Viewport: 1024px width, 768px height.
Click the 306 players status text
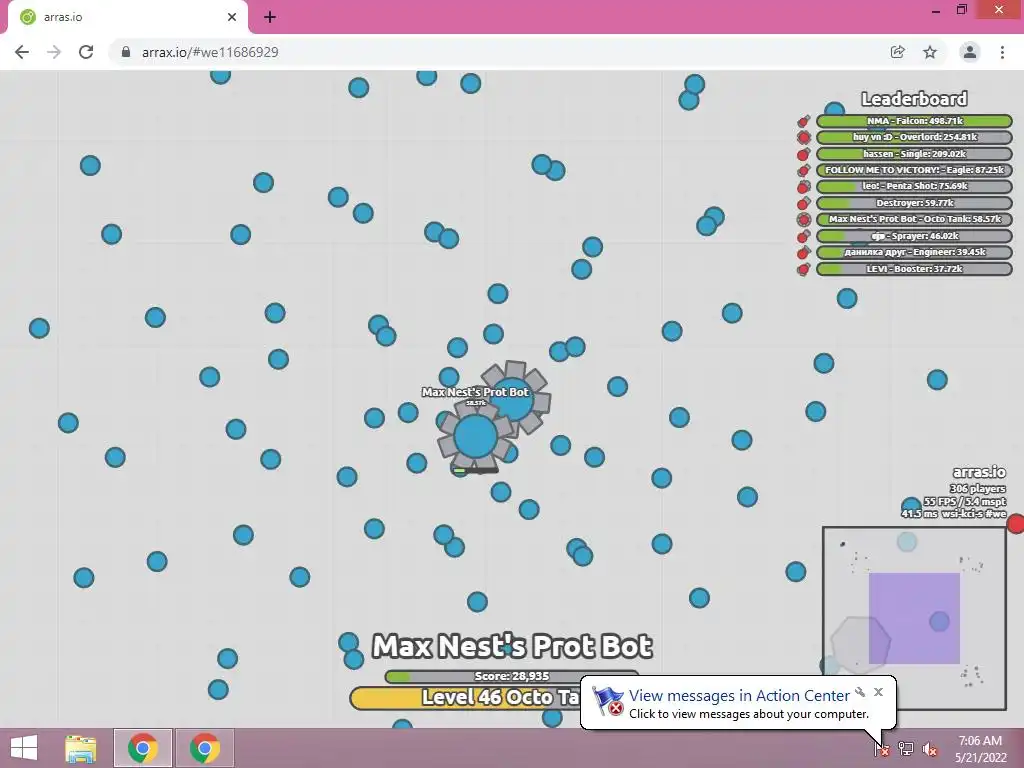click(978, 488)
